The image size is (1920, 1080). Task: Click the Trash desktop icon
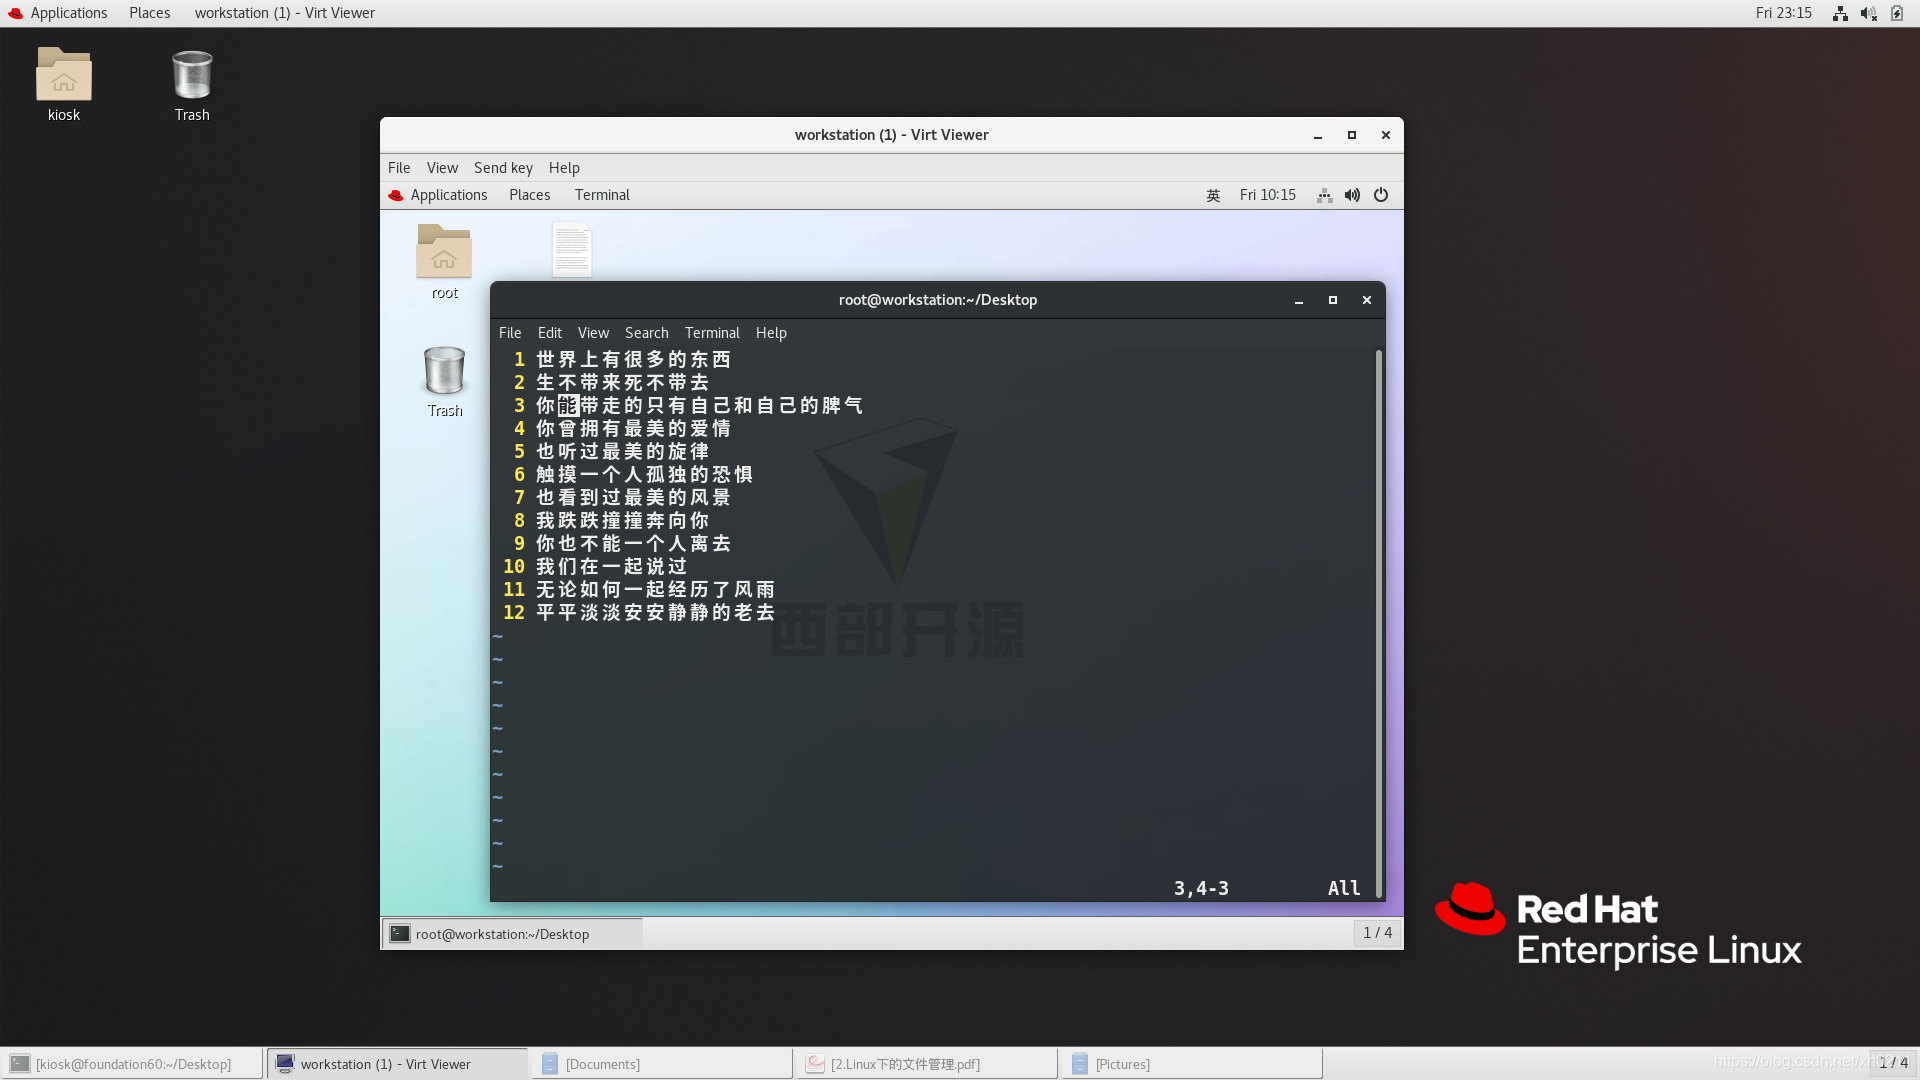coord(190,82)
